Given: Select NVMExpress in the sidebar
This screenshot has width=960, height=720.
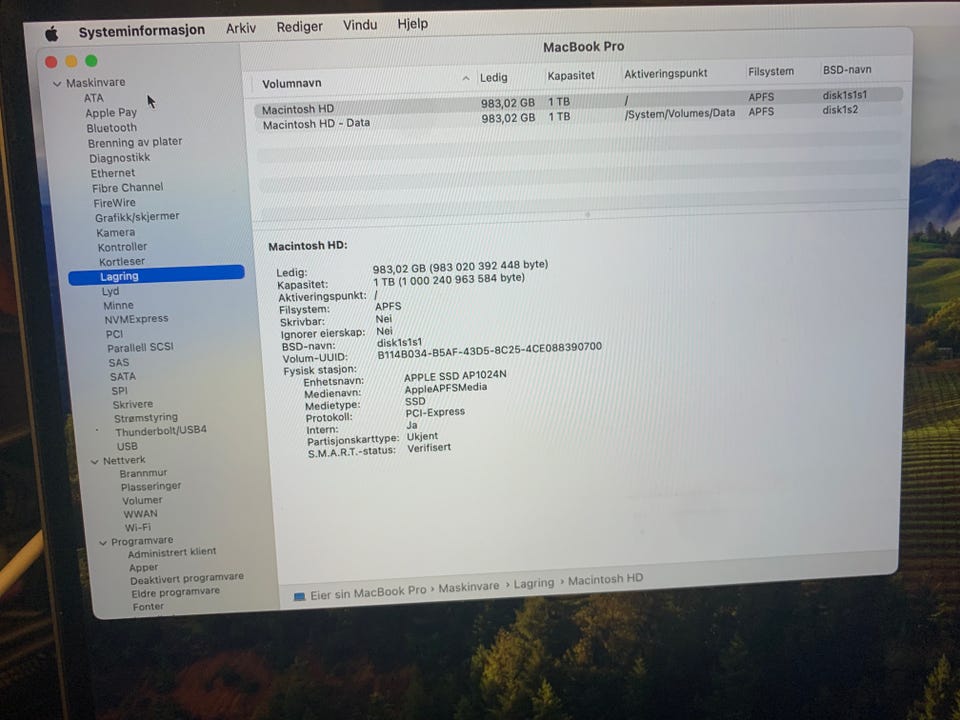Looking at the screenshot, I should click(136, 319).
